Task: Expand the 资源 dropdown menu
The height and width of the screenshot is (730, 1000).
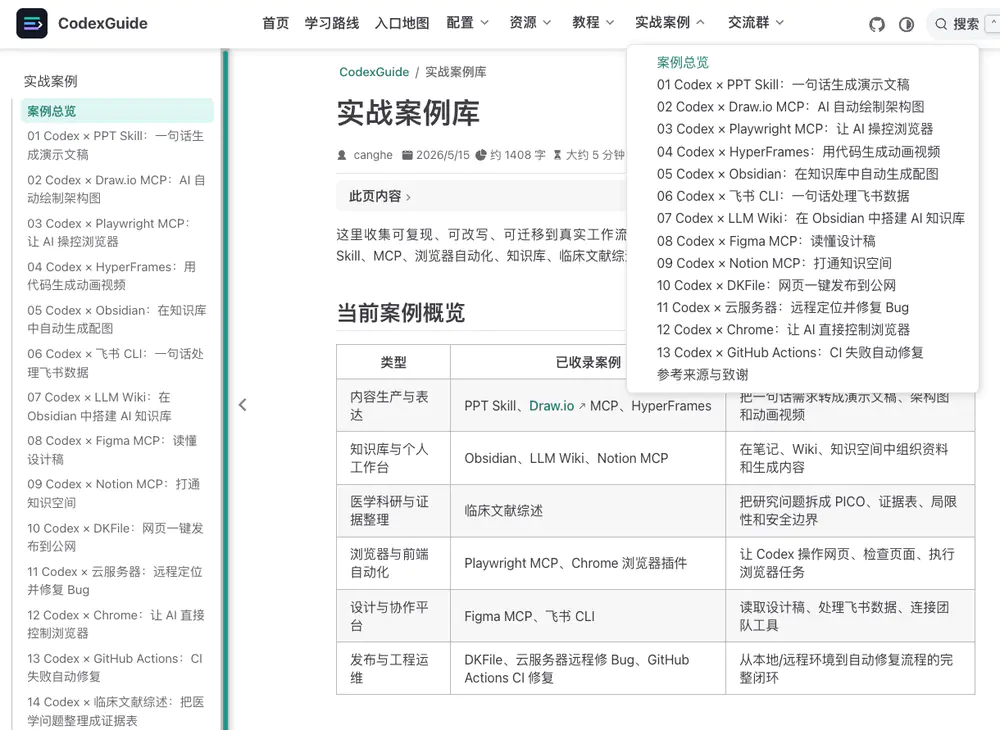Action: click(530, 23)
